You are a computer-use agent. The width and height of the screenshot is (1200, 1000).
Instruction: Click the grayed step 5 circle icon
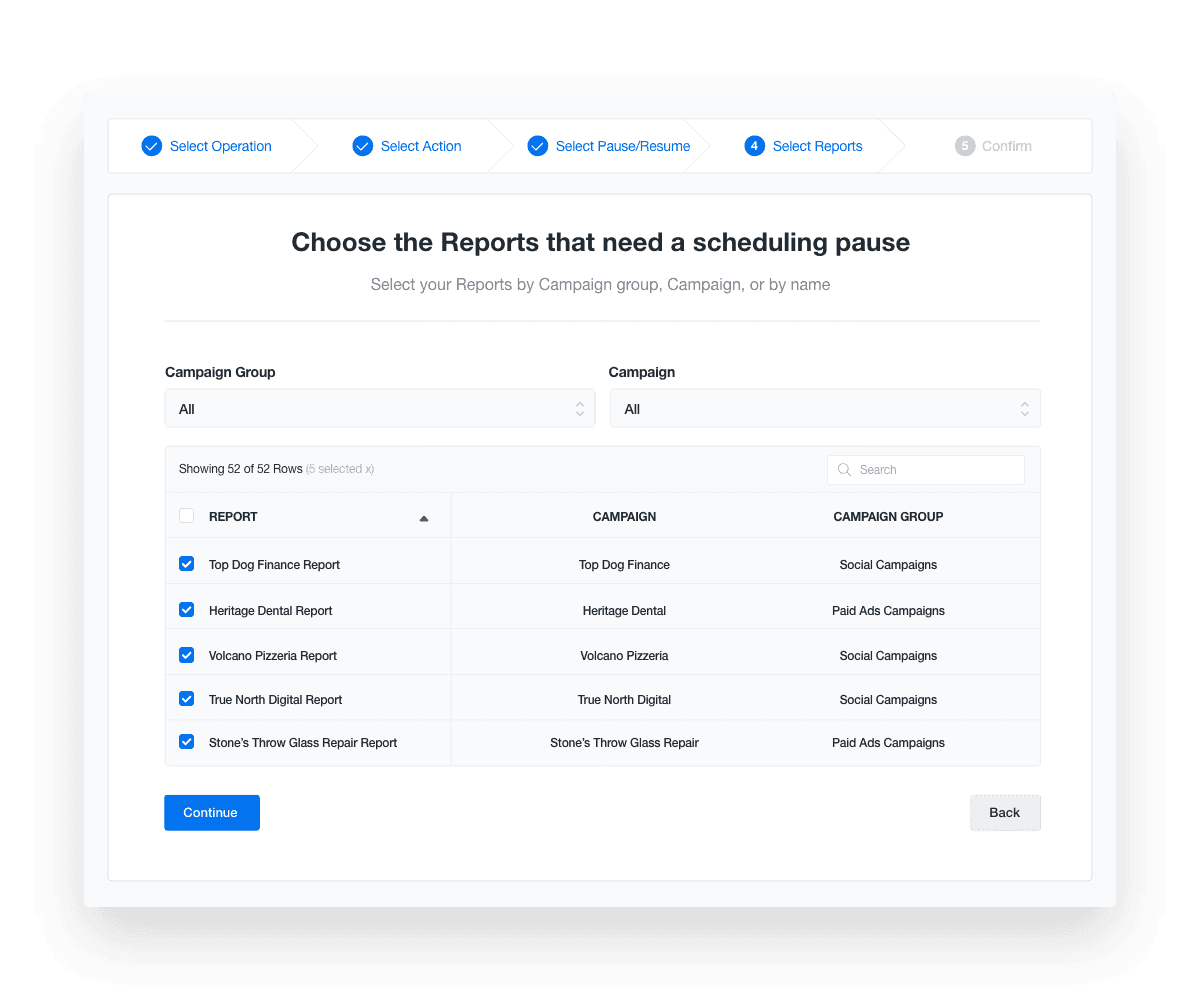point(965,146)
